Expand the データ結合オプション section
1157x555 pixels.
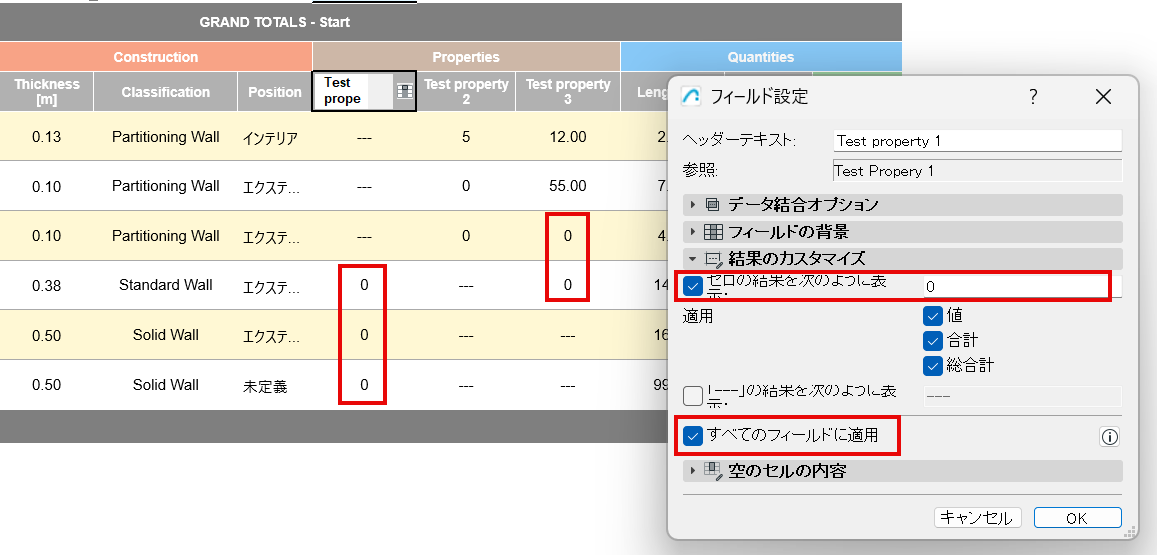[x=902, y=204]
